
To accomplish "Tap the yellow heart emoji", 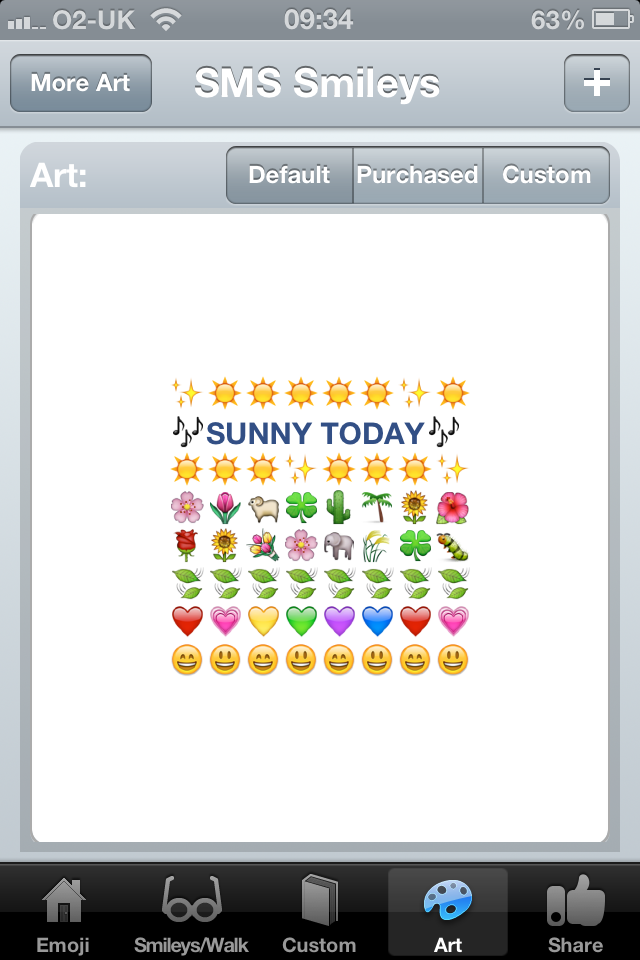I will (263, 621).
